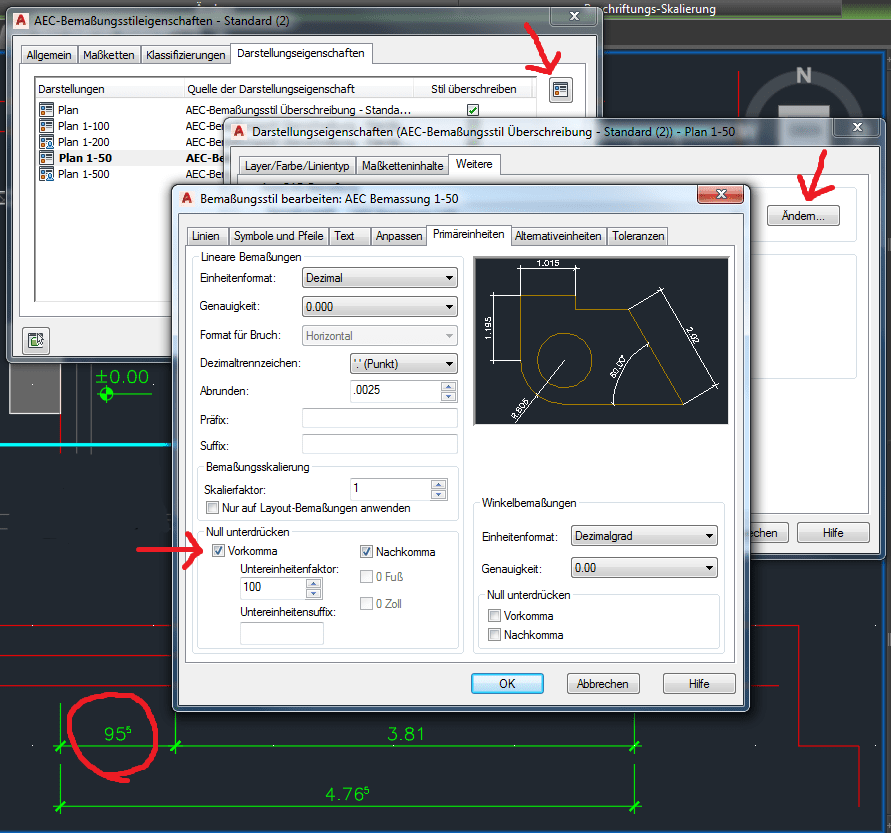The image size is (891, 833).
Task: Click the Untereinheitensuffix input field
Action: 282,633
